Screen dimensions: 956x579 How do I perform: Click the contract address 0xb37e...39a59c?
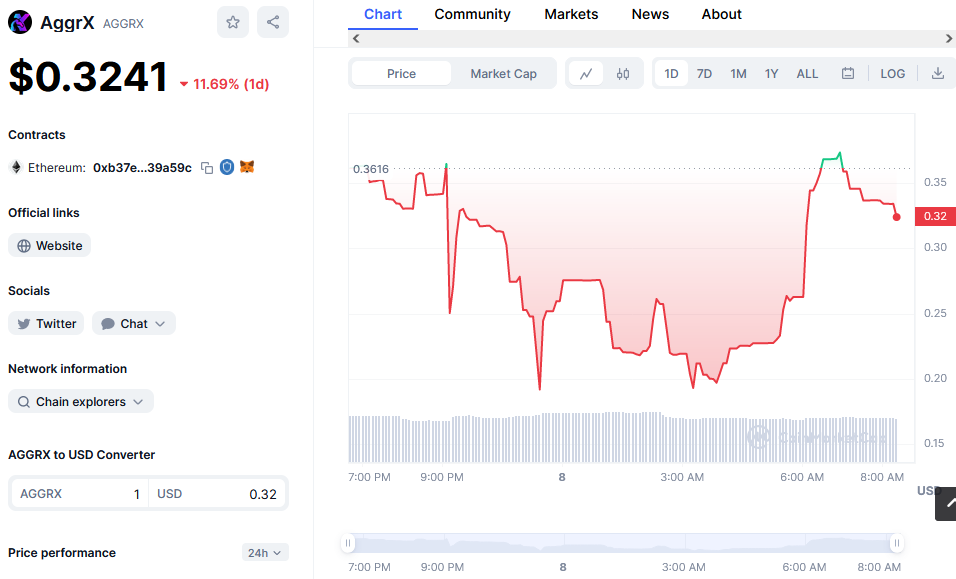(x=142, y=168)
